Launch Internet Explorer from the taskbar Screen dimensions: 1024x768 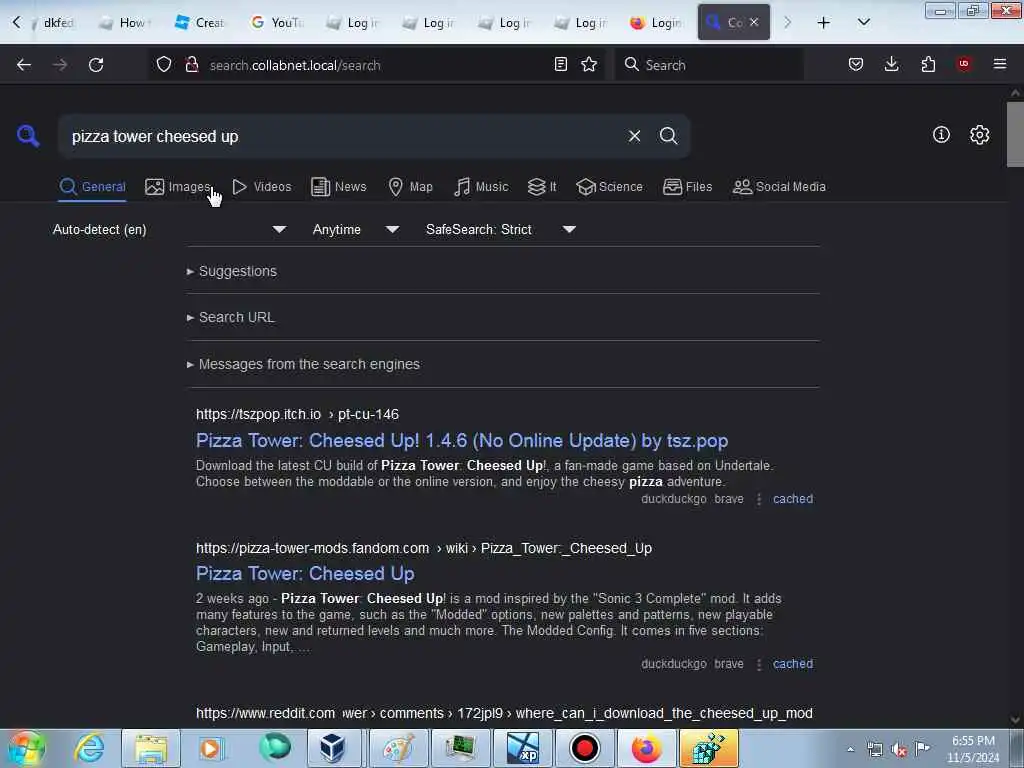click(89, 748)
